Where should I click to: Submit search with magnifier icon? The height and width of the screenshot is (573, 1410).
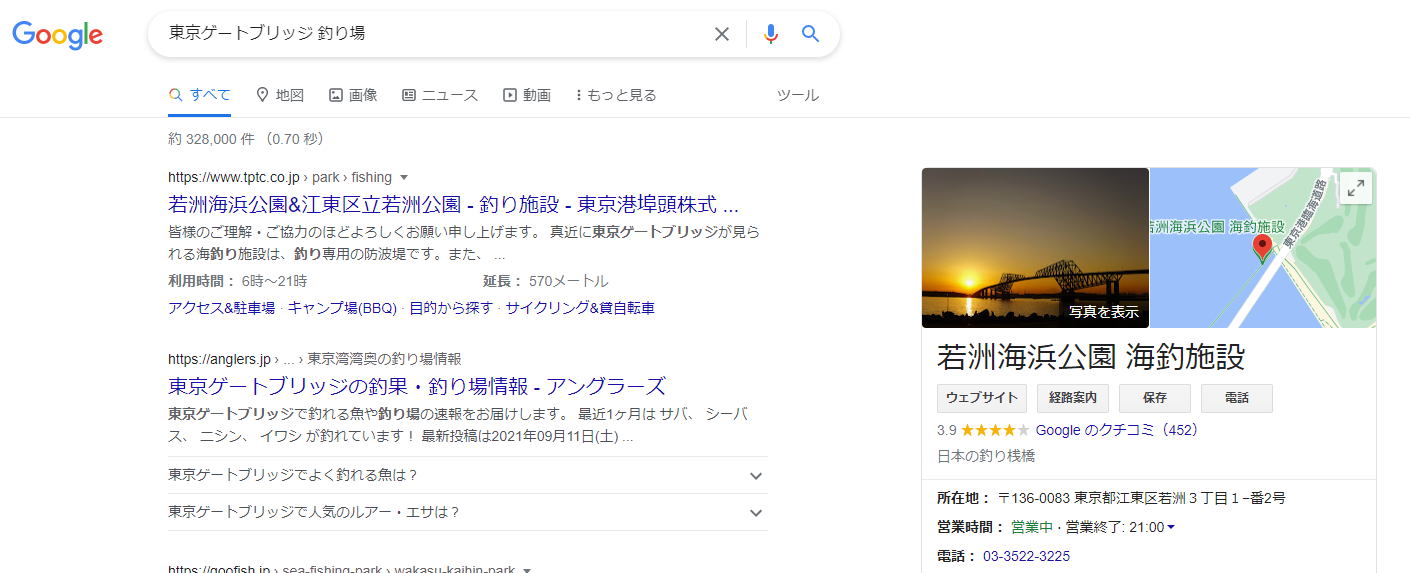click(x=810, y=34)
